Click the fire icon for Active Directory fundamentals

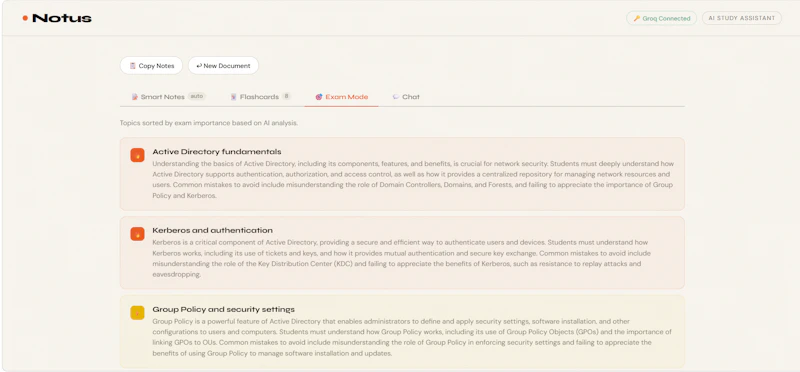tap(137, 155)
